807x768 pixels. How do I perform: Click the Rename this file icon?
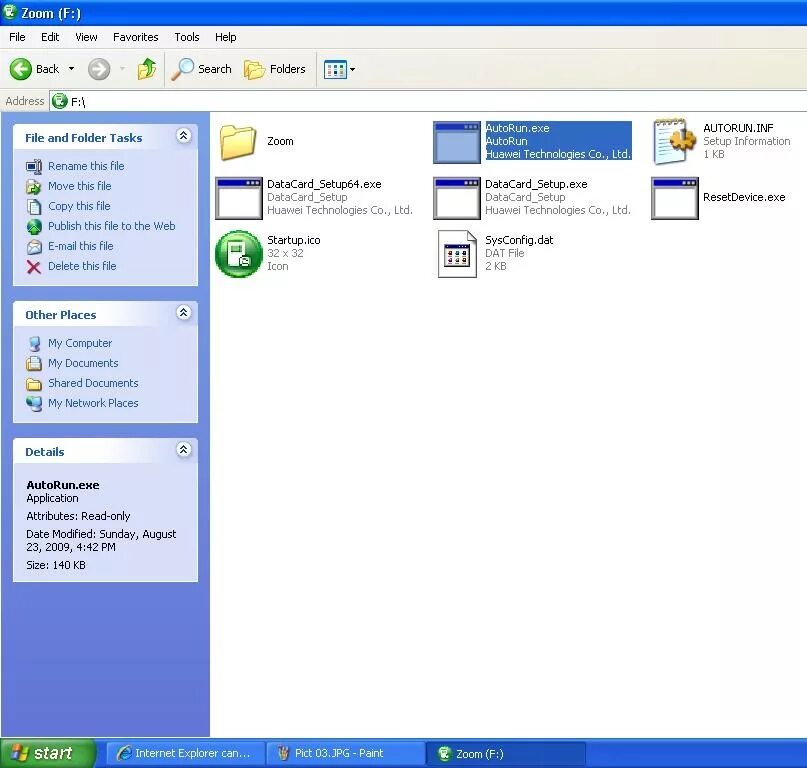click(x=34, y=166)
